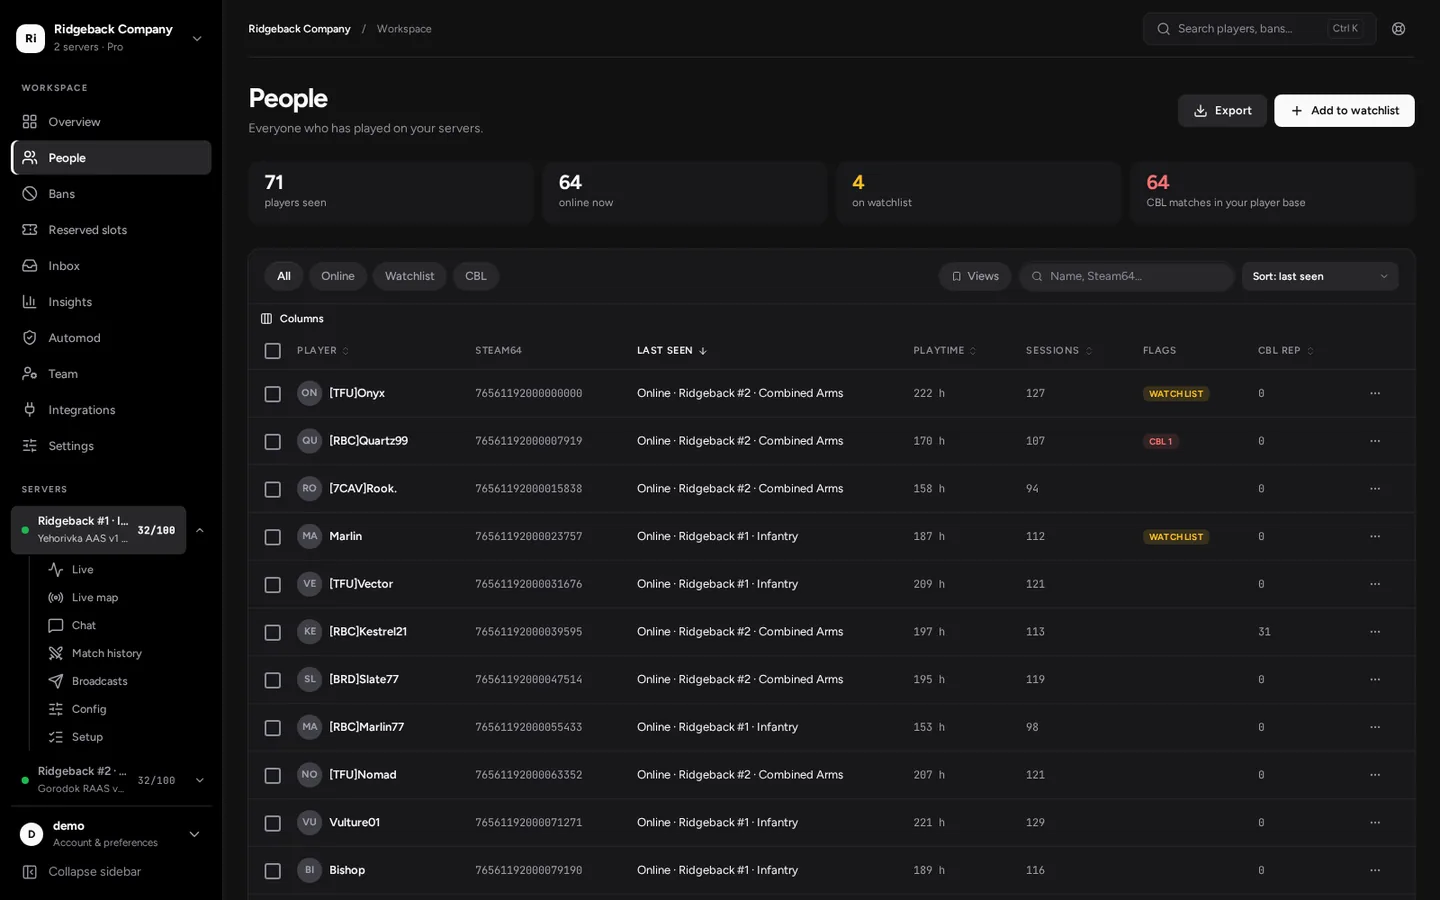The image size is (1440, 900).
Task: Open the Automod shield icon
Action: 30,338
